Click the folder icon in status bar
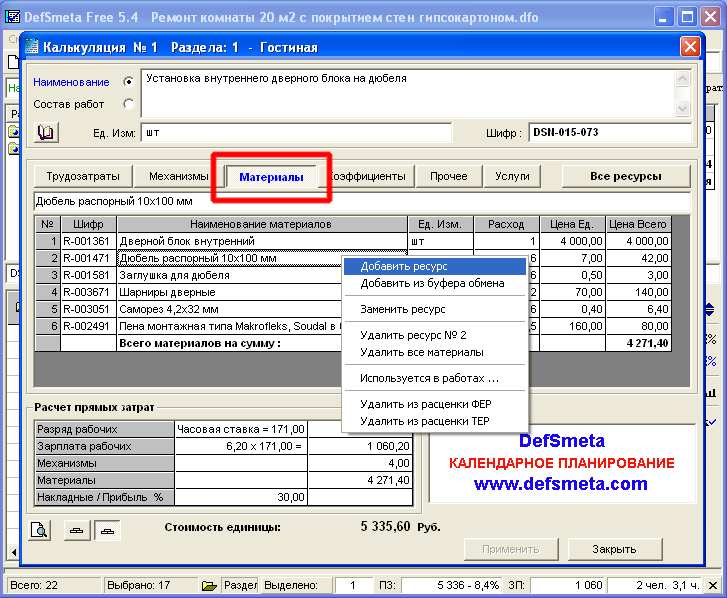Viewport: 727px width, 598px height. coord(209,585)
